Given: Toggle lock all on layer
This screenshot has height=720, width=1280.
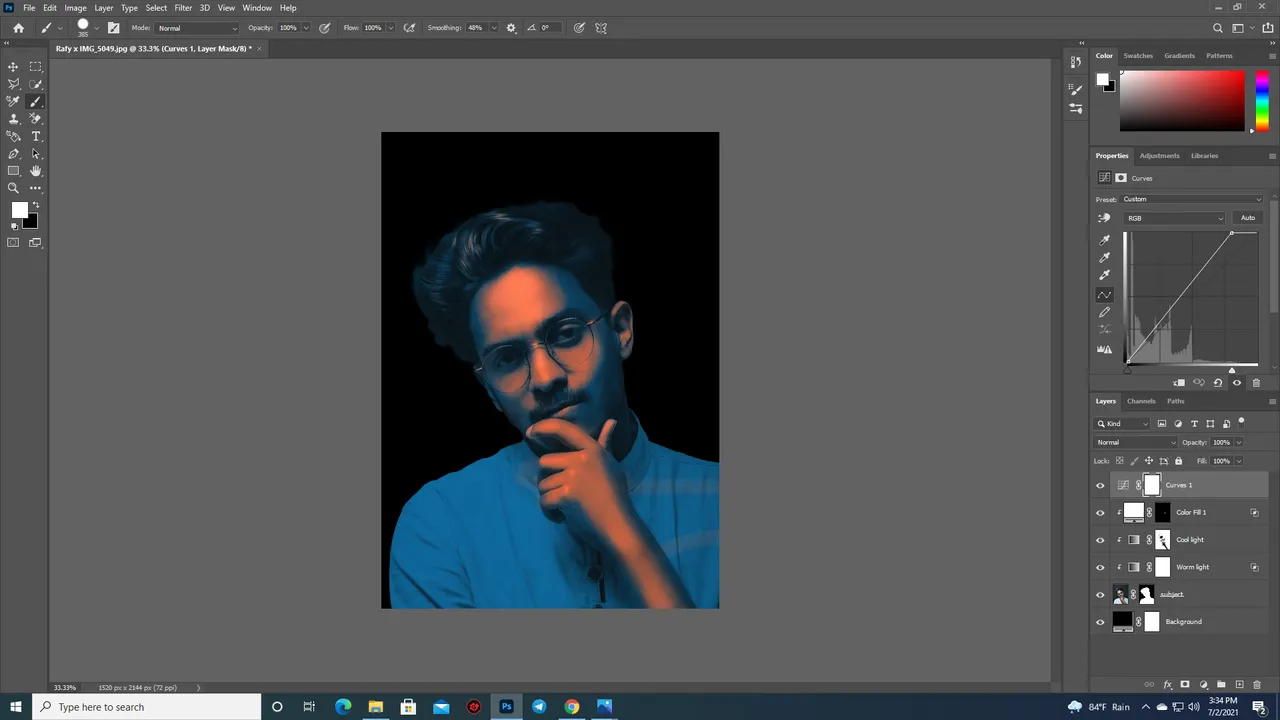Looking at the screenshot, I should (1178, 461).
